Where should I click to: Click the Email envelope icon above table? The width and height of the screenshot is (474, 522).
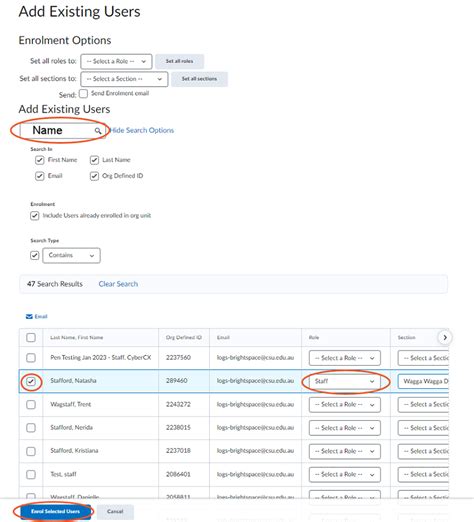point(29,316)
